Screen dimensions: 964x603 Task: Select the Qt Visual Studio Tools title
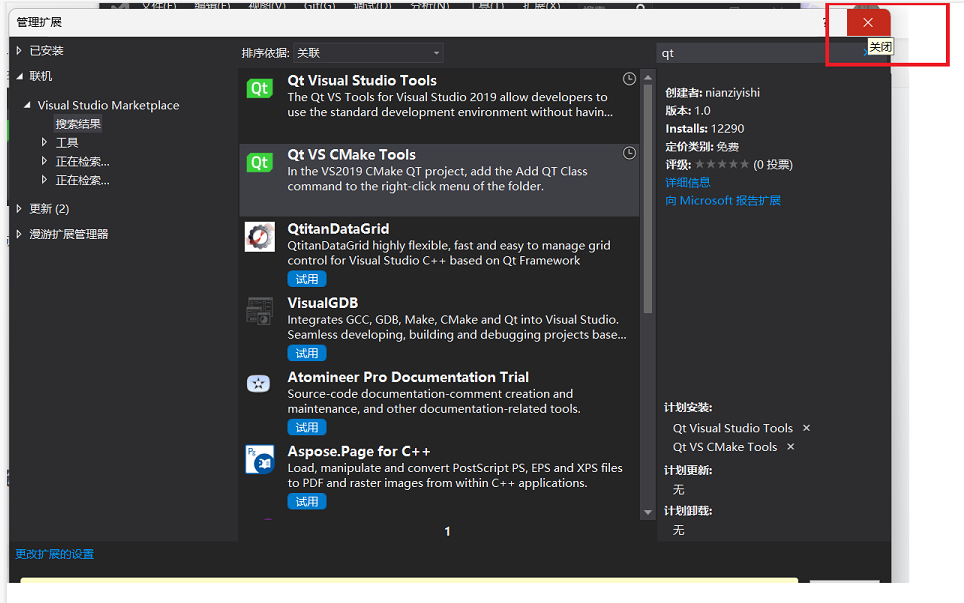pyautogui.click(x=362, y=81)
